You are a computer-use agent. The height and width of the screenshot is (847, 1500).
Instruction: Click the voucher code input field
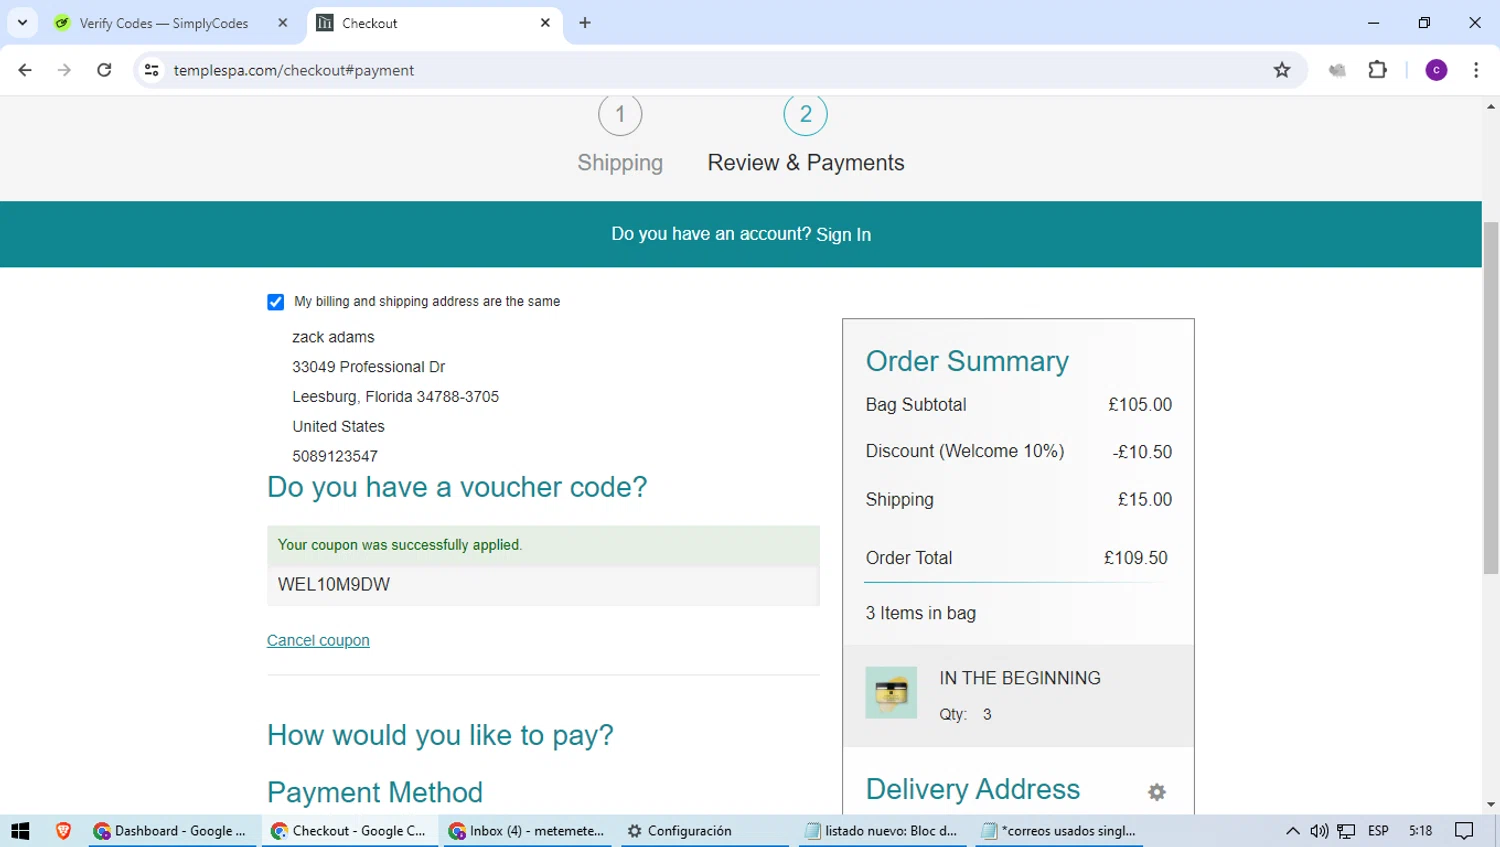tap(543, 585)
